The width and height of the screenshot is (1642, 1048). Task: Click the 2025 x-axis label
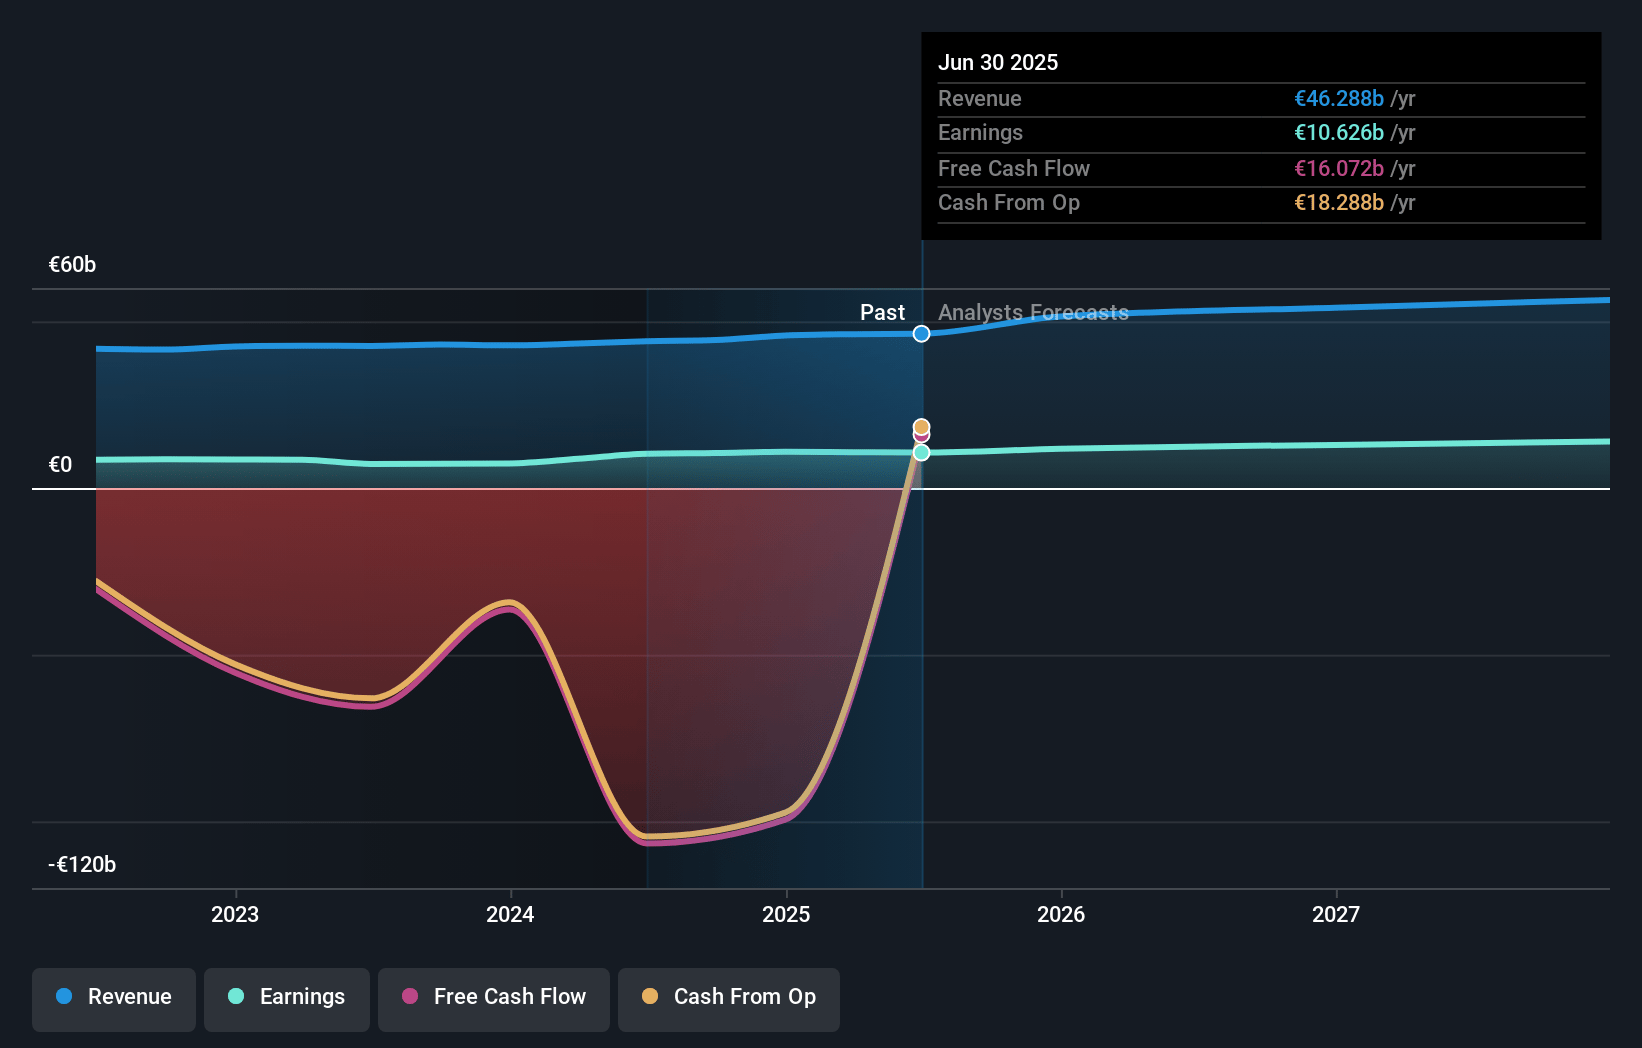(786, 914)
